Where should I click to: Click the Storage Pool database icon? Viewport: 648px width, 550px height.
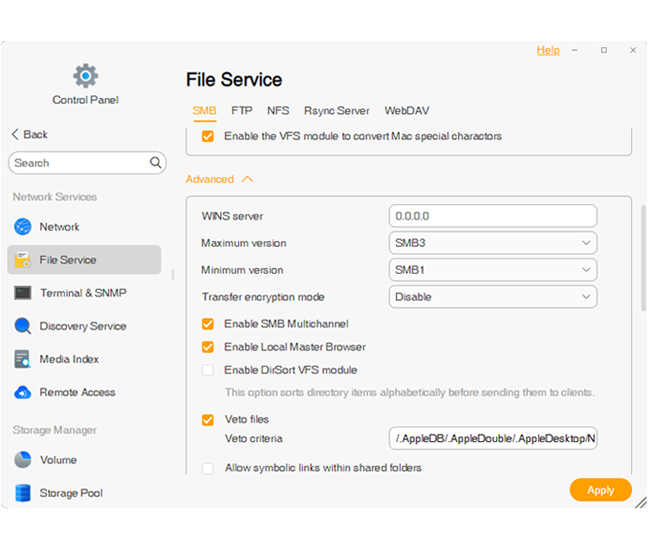click(22, 493)
